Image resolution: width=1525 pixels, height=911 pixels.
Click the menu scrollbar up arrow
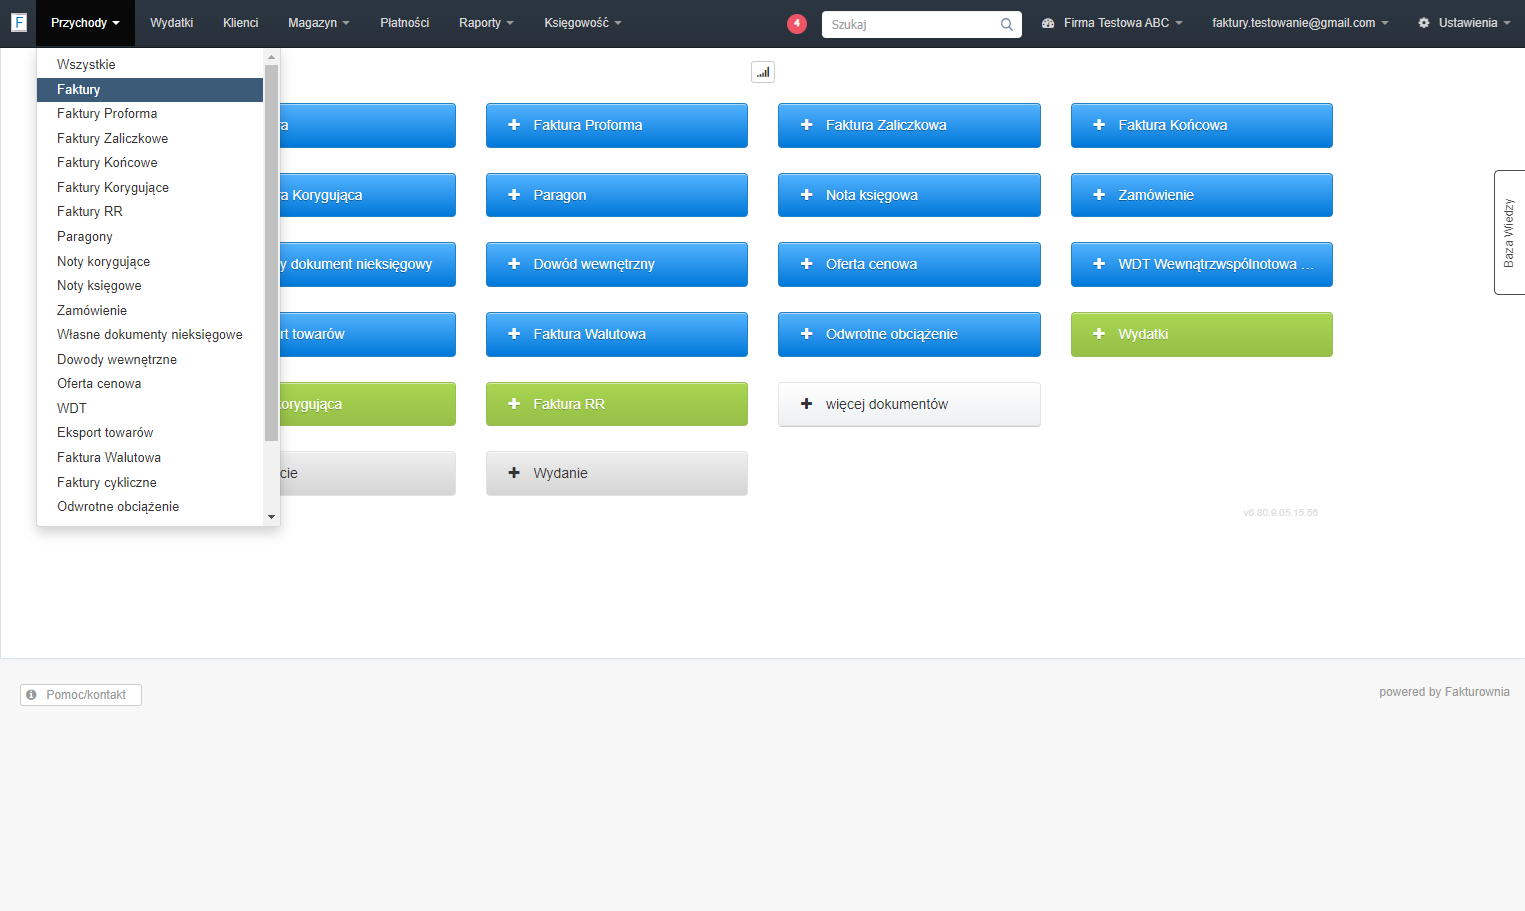click(x=271, y=57)
